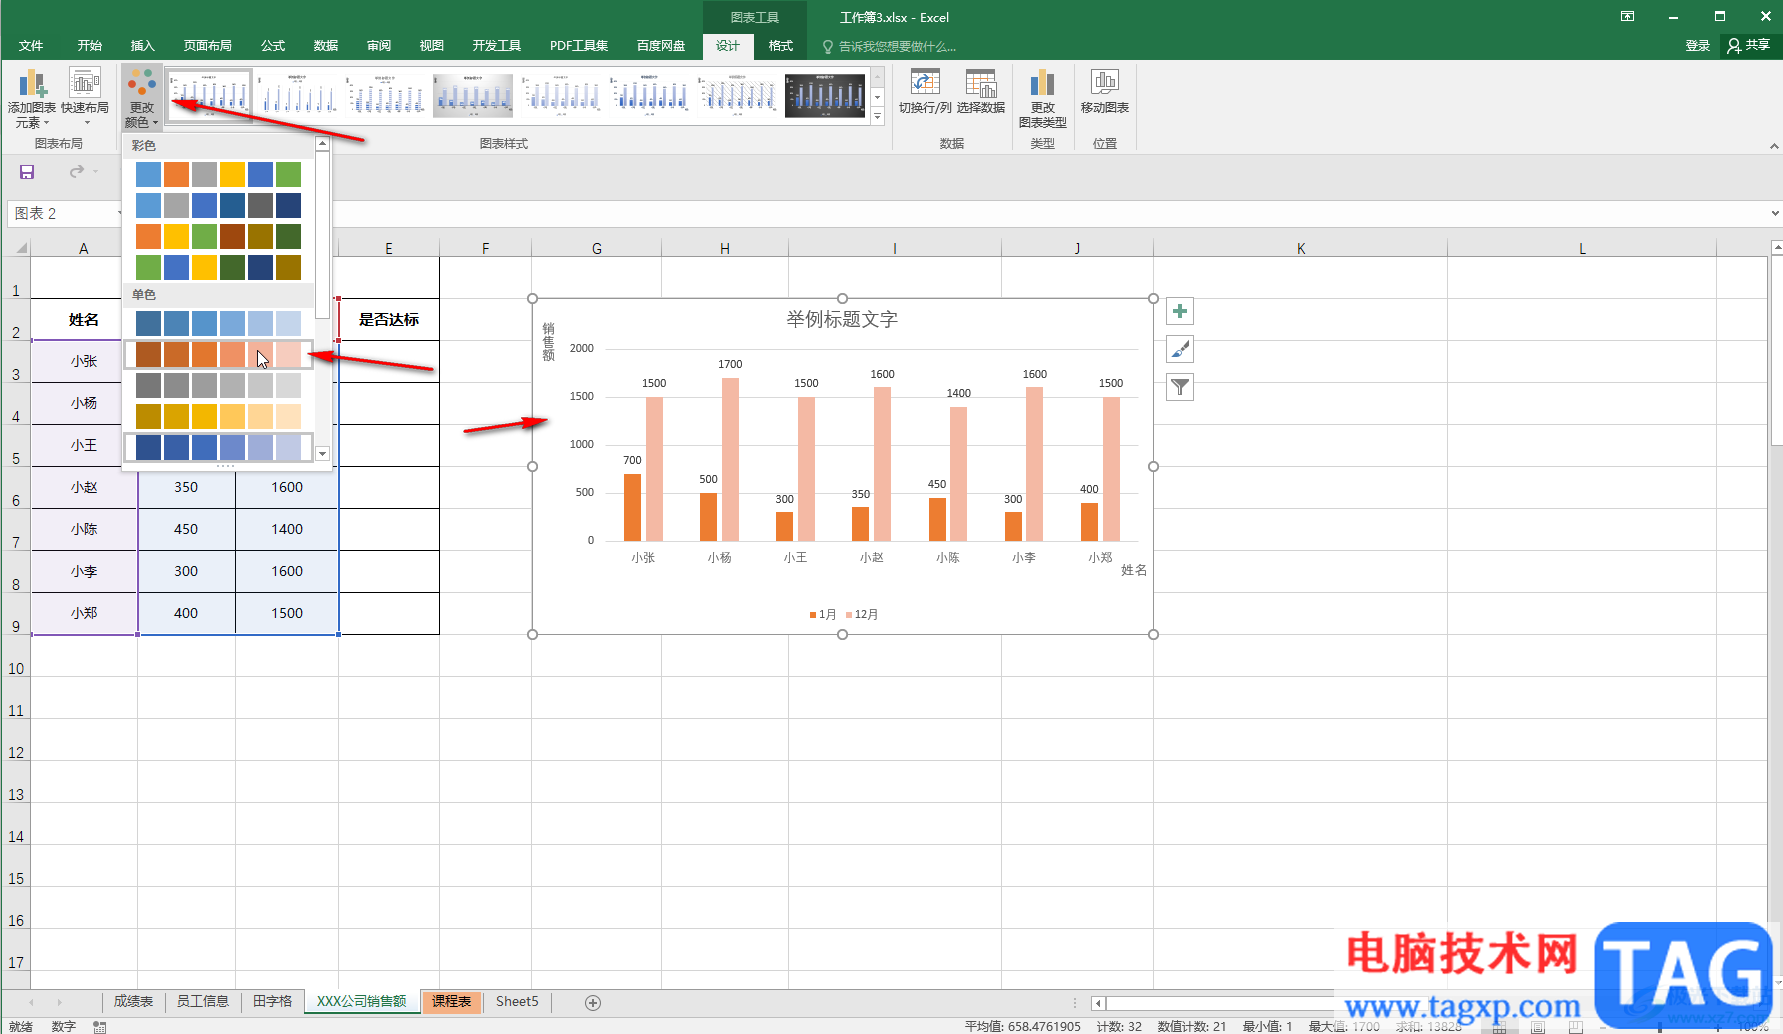Select column header K
Viewport: 1783px width, 1034px height.
click(1301, 248)
